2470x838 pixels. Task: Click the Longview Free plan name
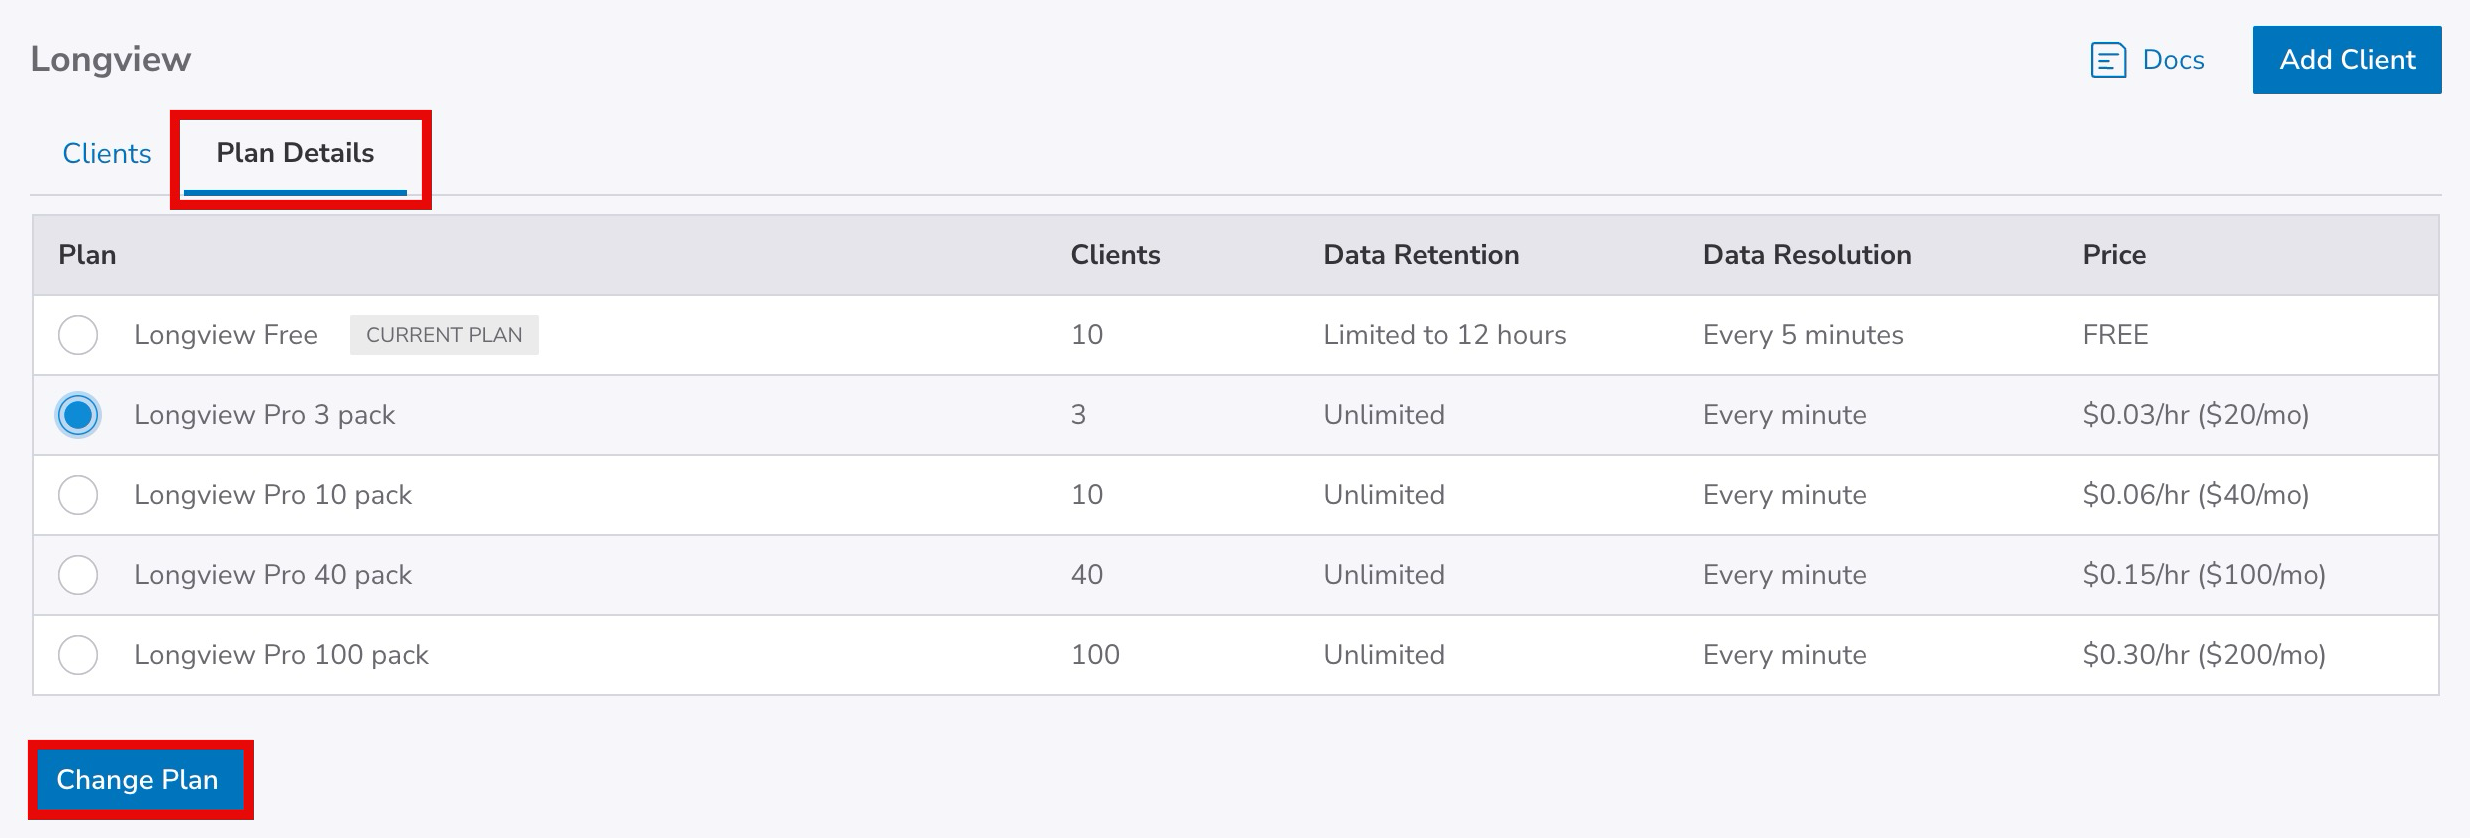coord(226,335)
